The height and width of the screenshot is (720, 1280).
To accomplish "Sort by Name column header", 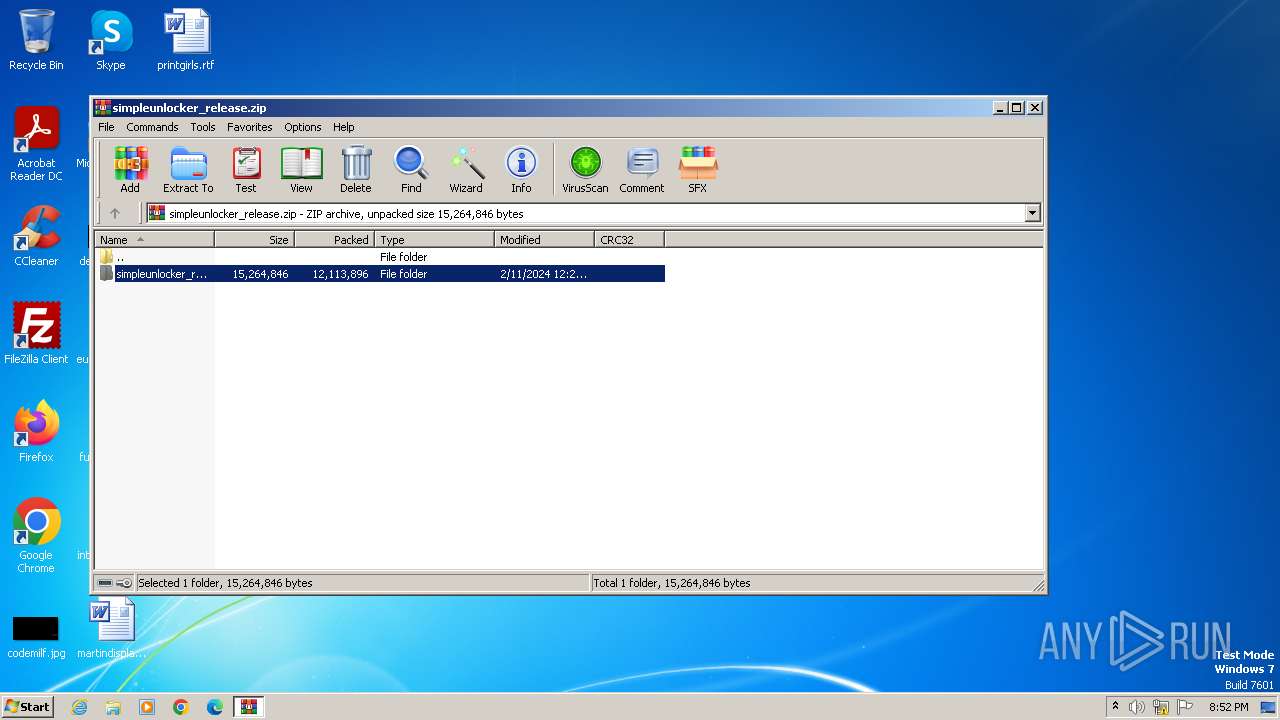I will pos(154,240).
